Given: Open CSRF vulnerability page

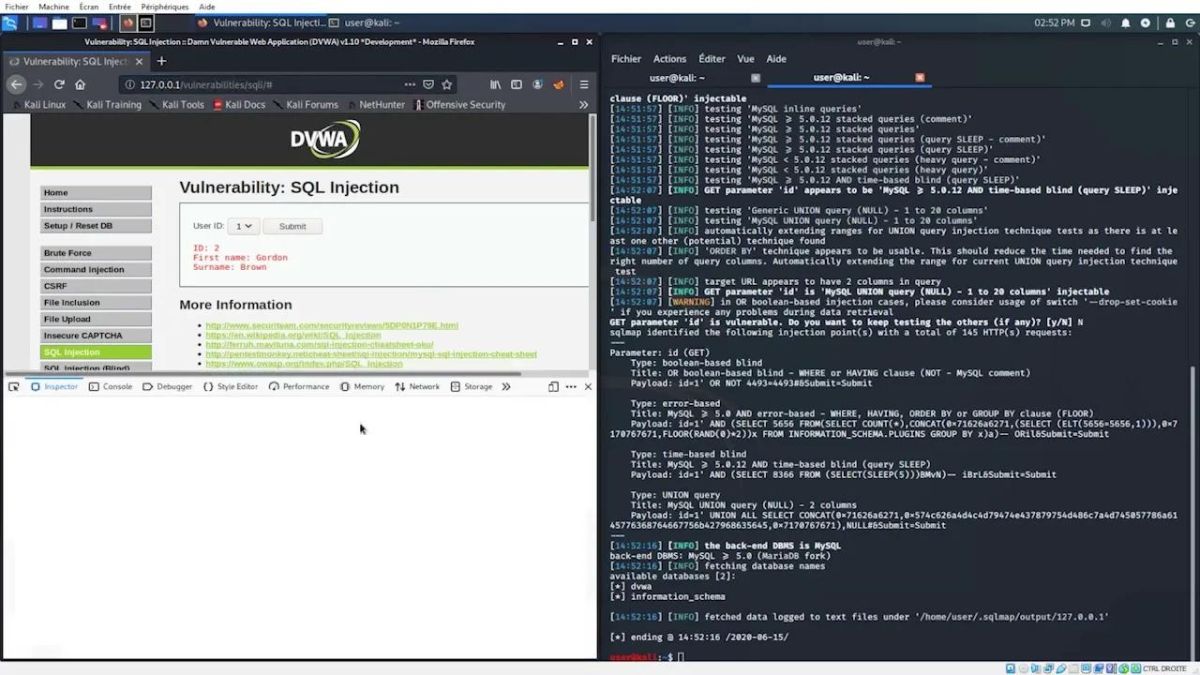Looking at the screenshot, I should click(96, 286).
